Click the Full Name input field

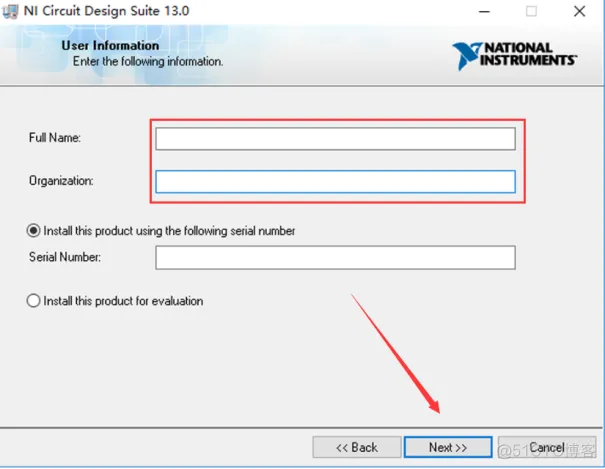tap(335, 139)
